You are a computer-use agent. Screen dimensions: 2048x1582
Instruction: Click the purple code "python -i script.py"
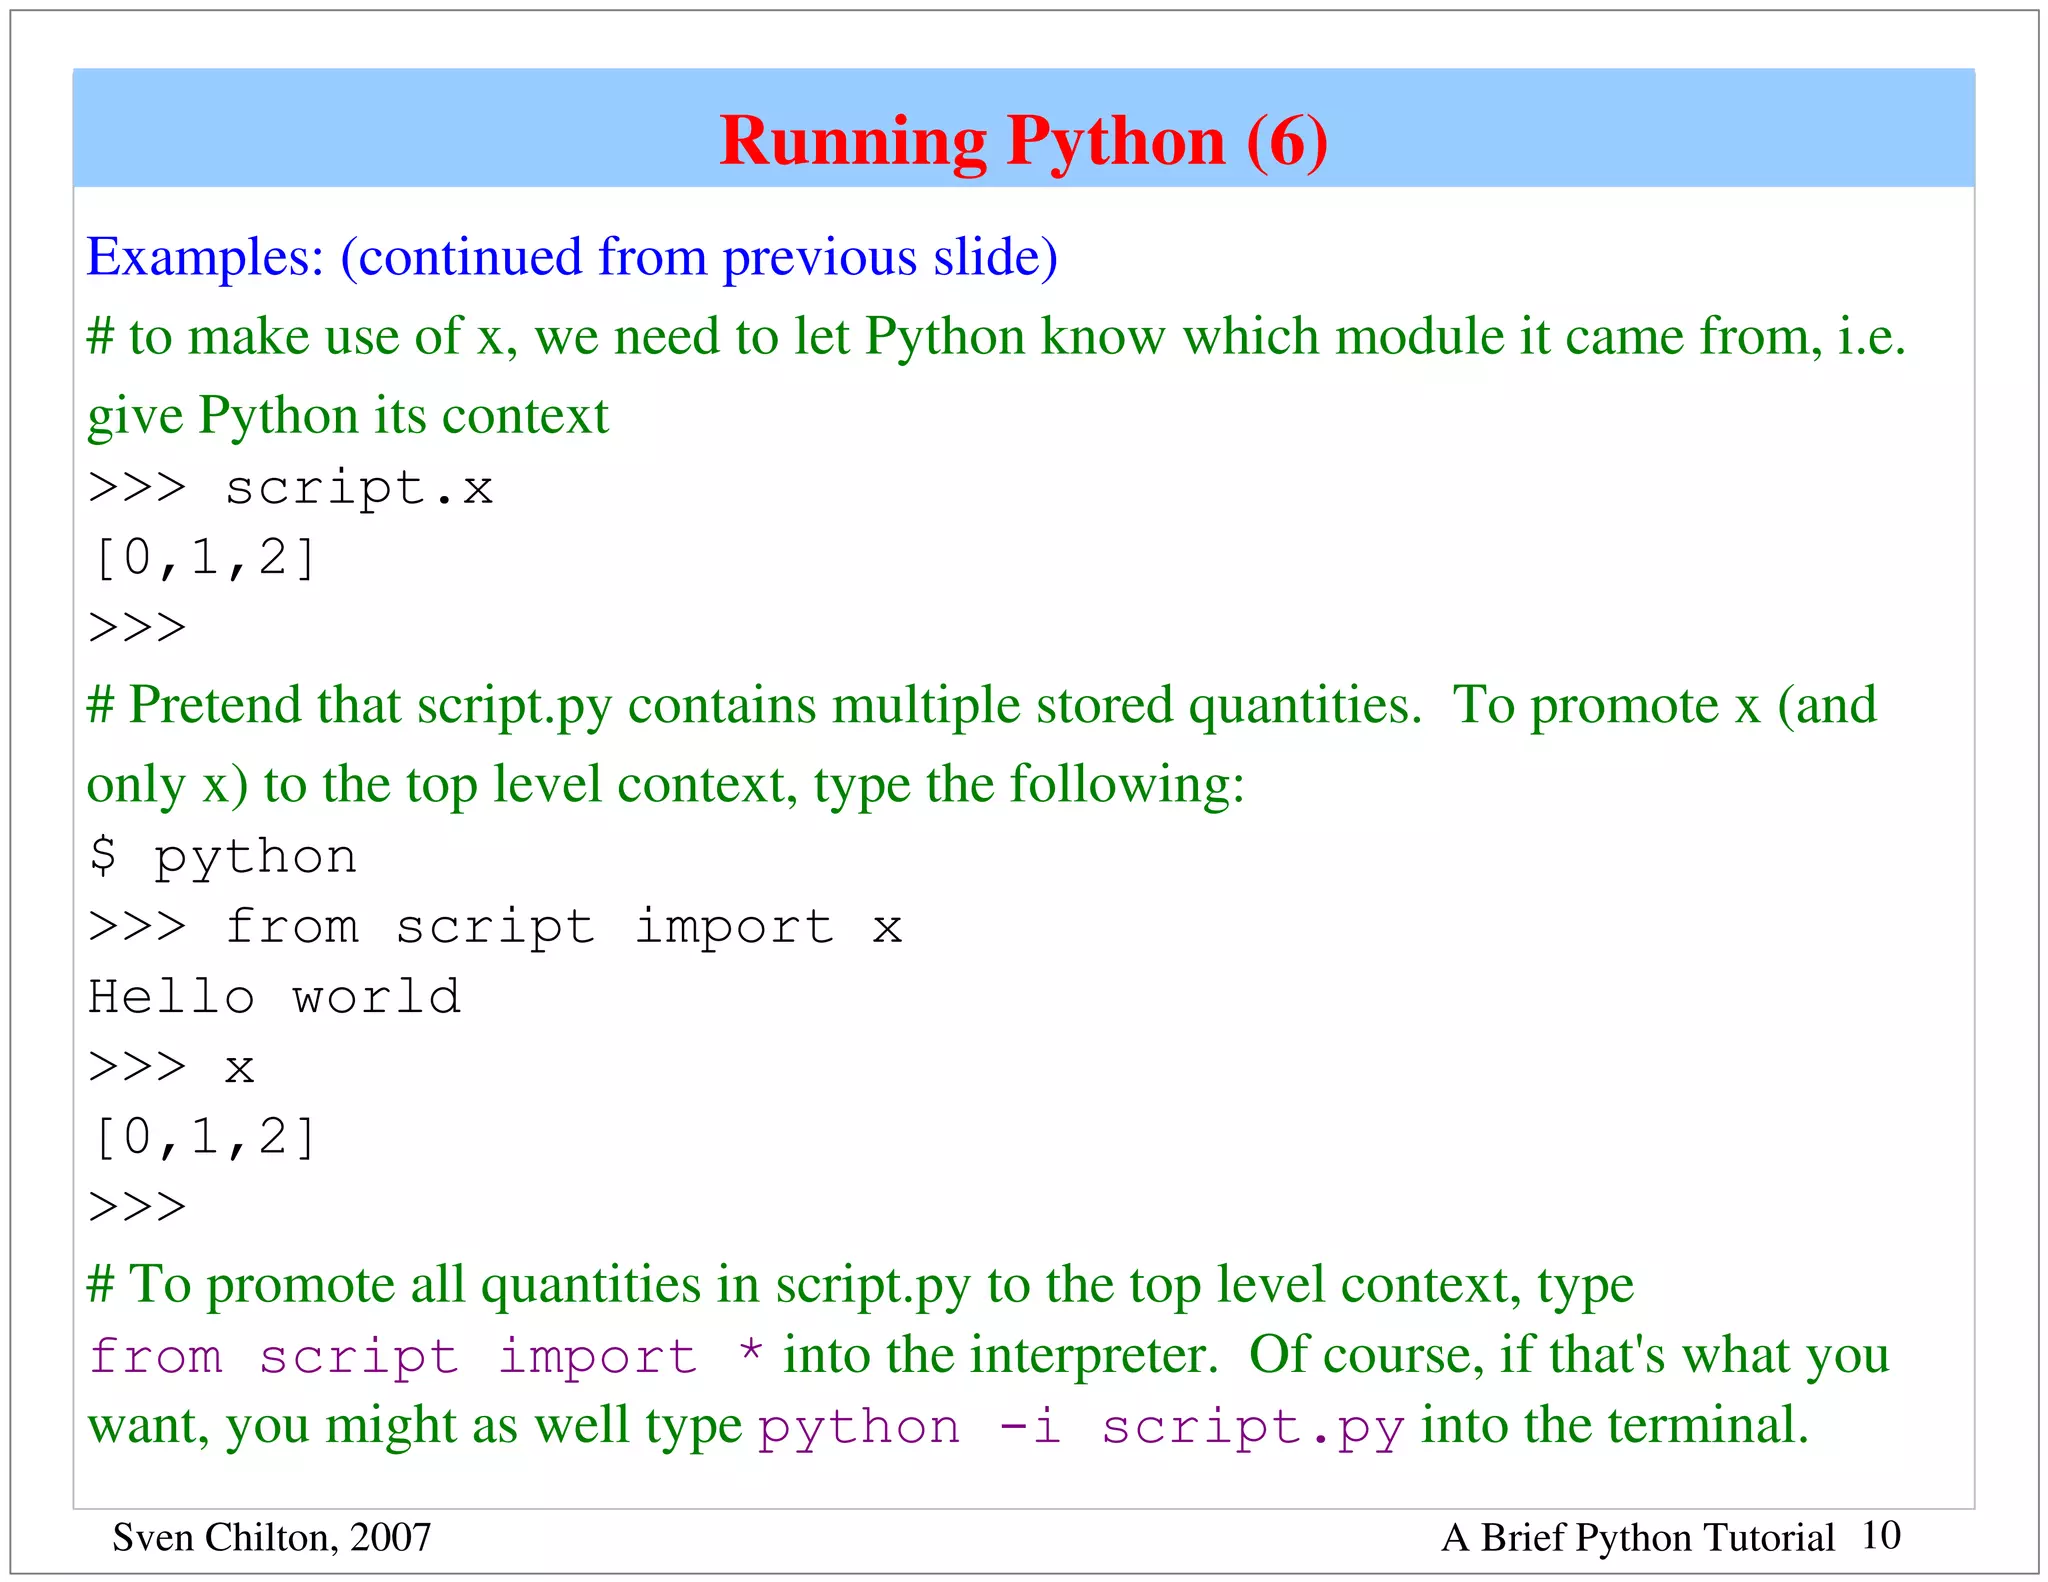point(1081,1428)
